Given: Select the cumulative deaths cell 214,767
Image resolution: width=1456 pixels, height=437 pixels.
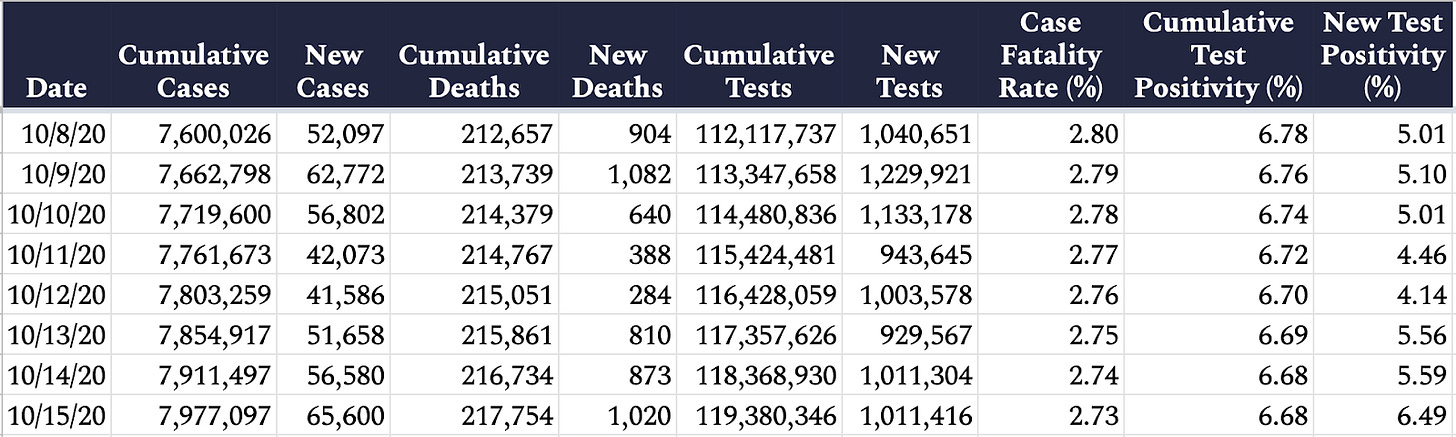Looking at the screenshot, I should 474,255.
